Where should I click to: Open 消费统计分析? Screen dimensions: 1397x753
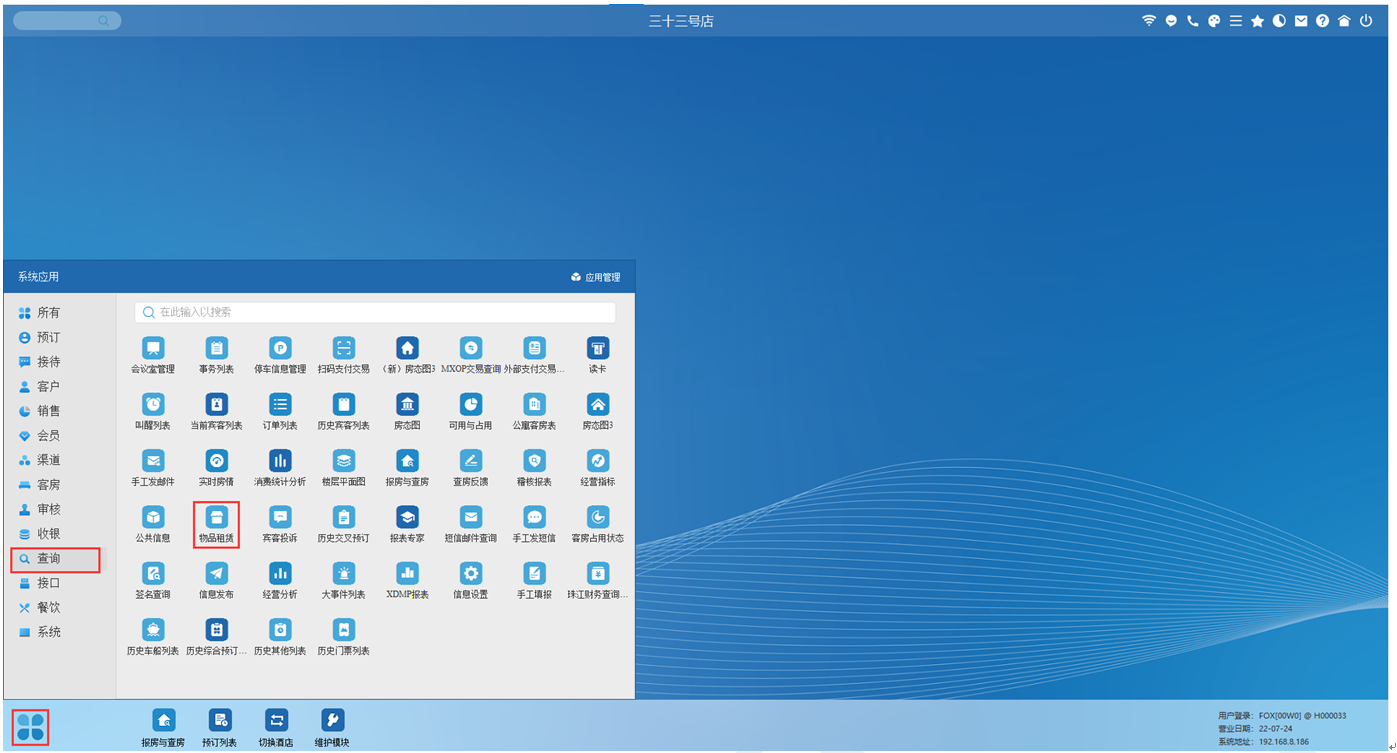point(281,461)
